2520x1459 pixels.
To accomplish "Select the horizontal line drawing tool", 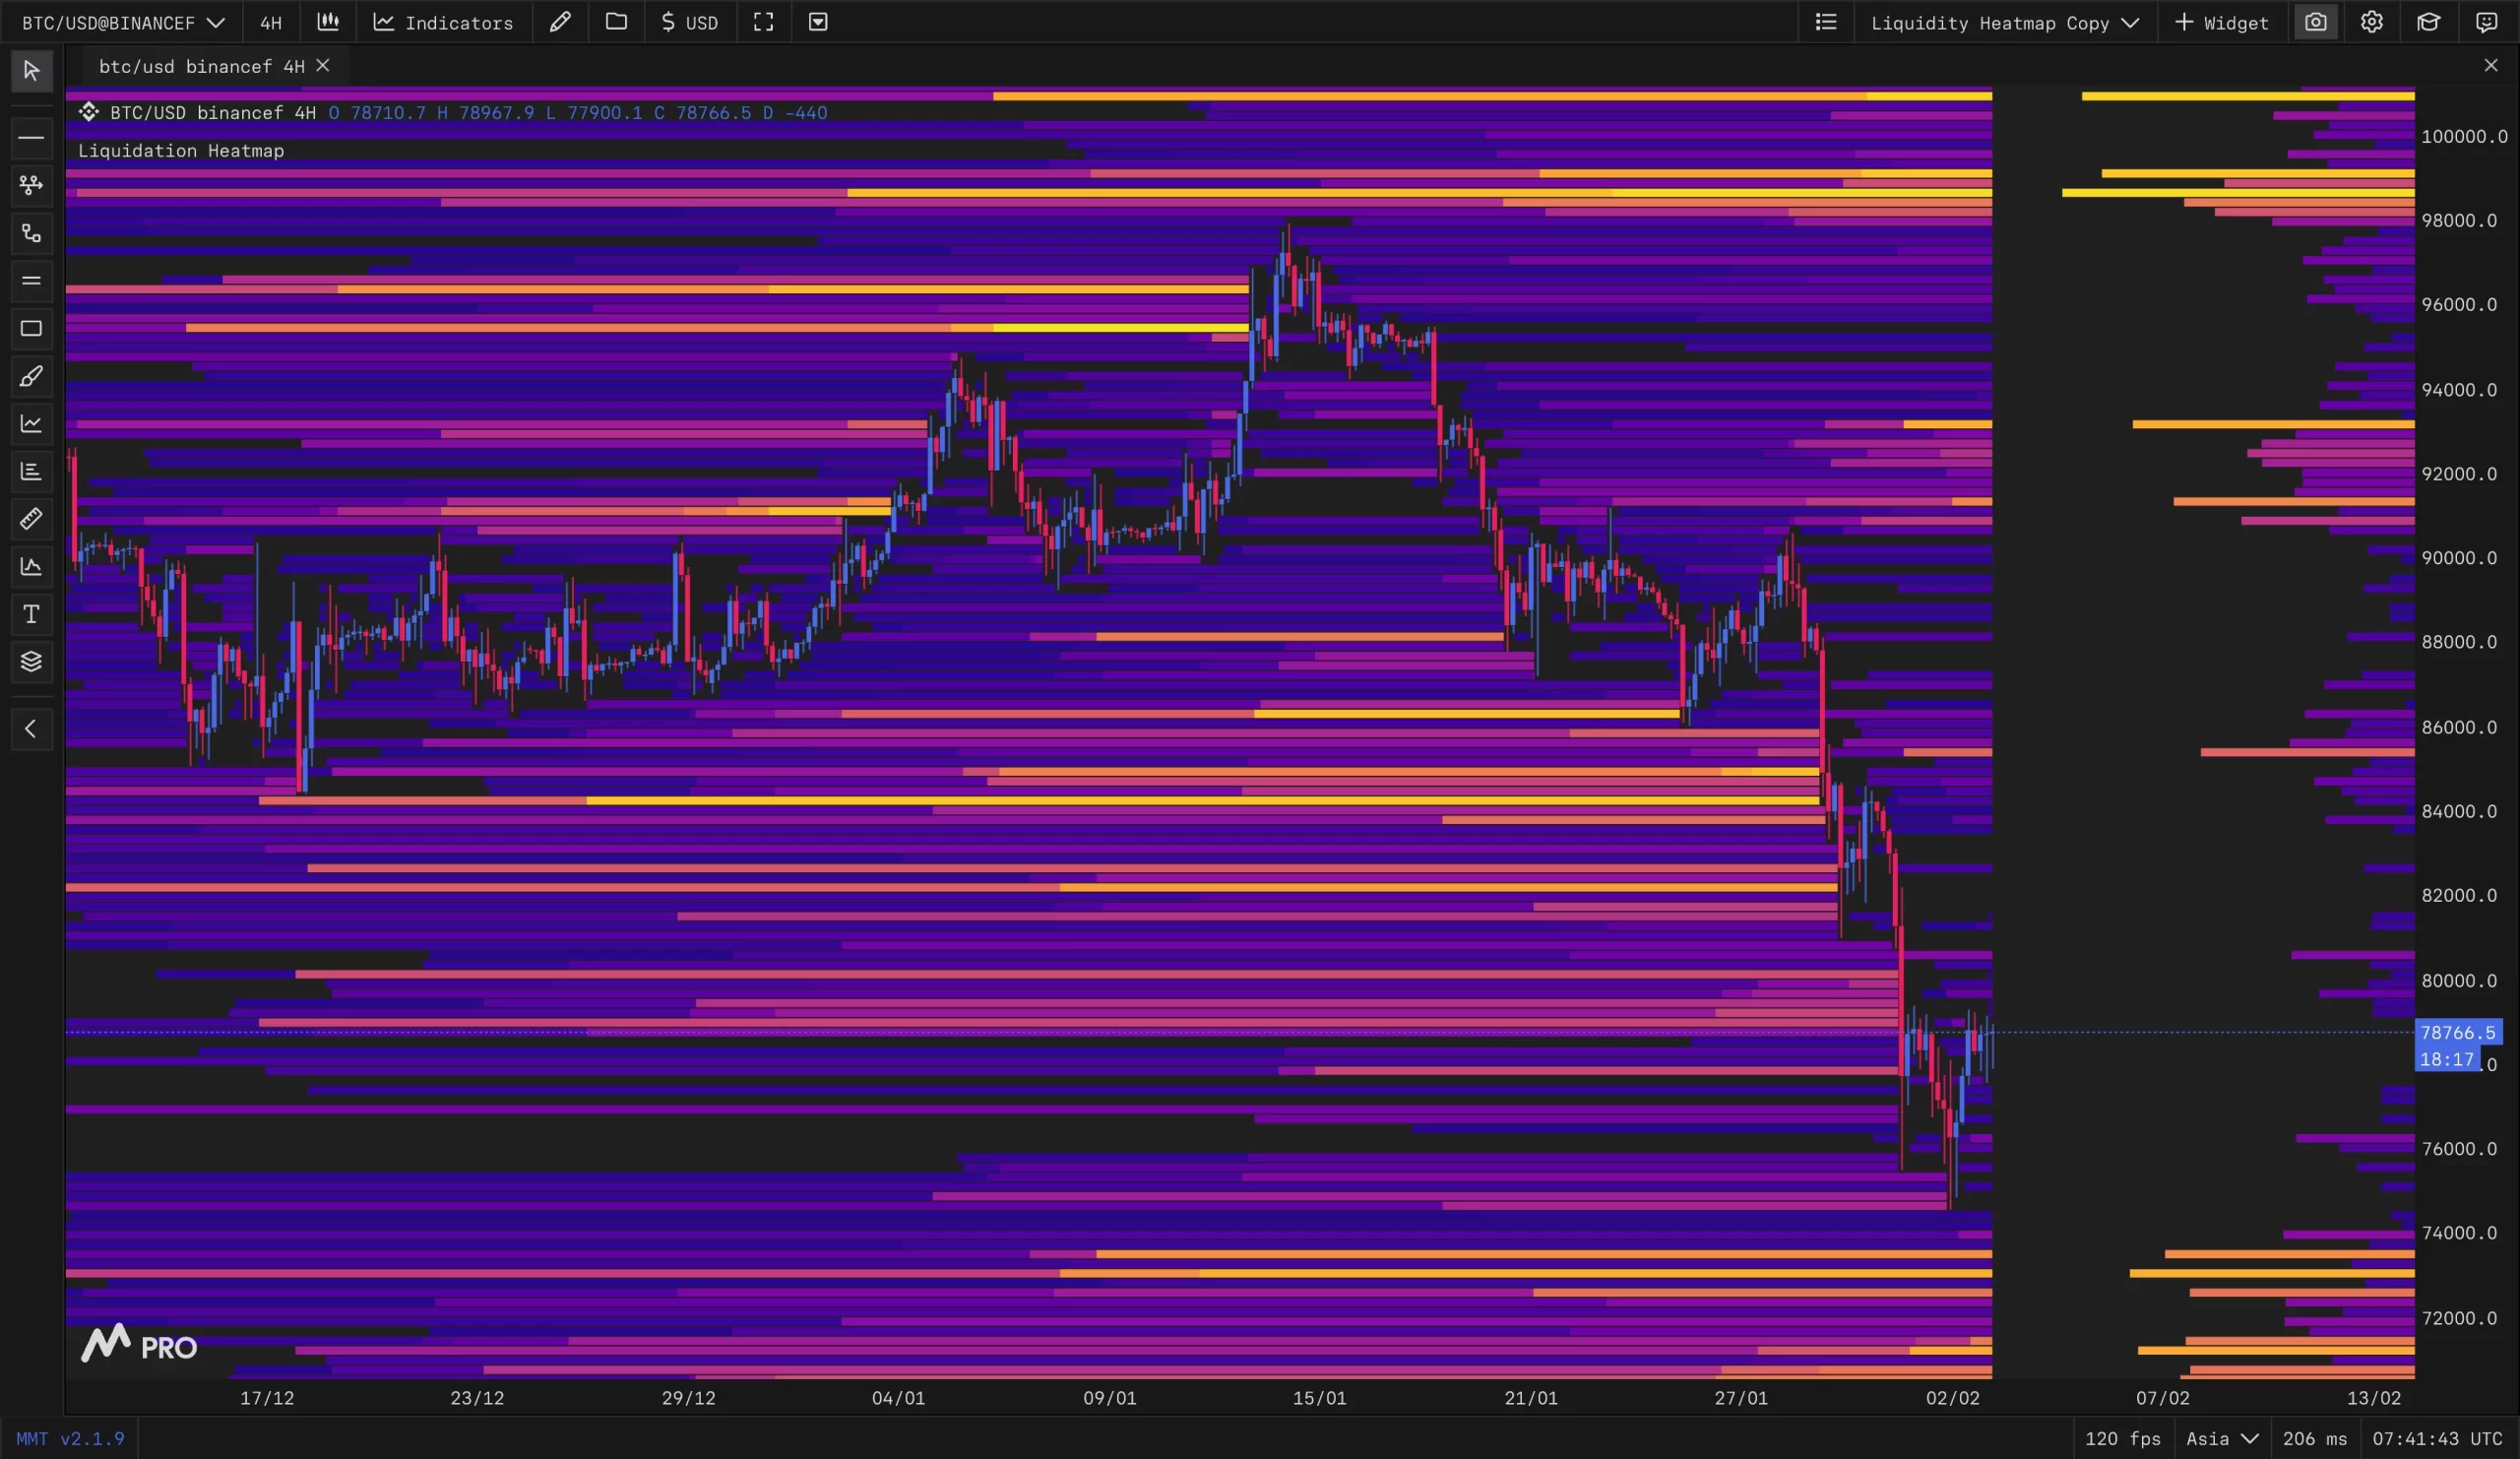I will click(x=31, y=137).
